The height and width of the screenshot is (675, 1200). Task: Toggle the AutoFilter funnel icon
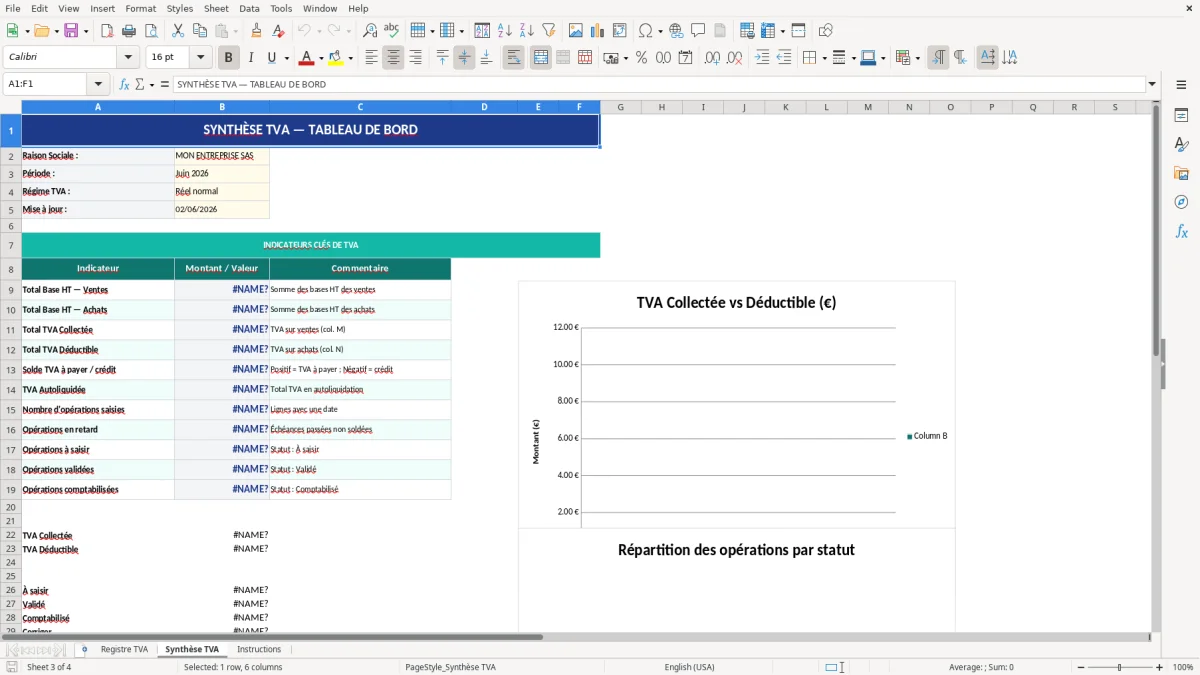click(x=549, y=31)
